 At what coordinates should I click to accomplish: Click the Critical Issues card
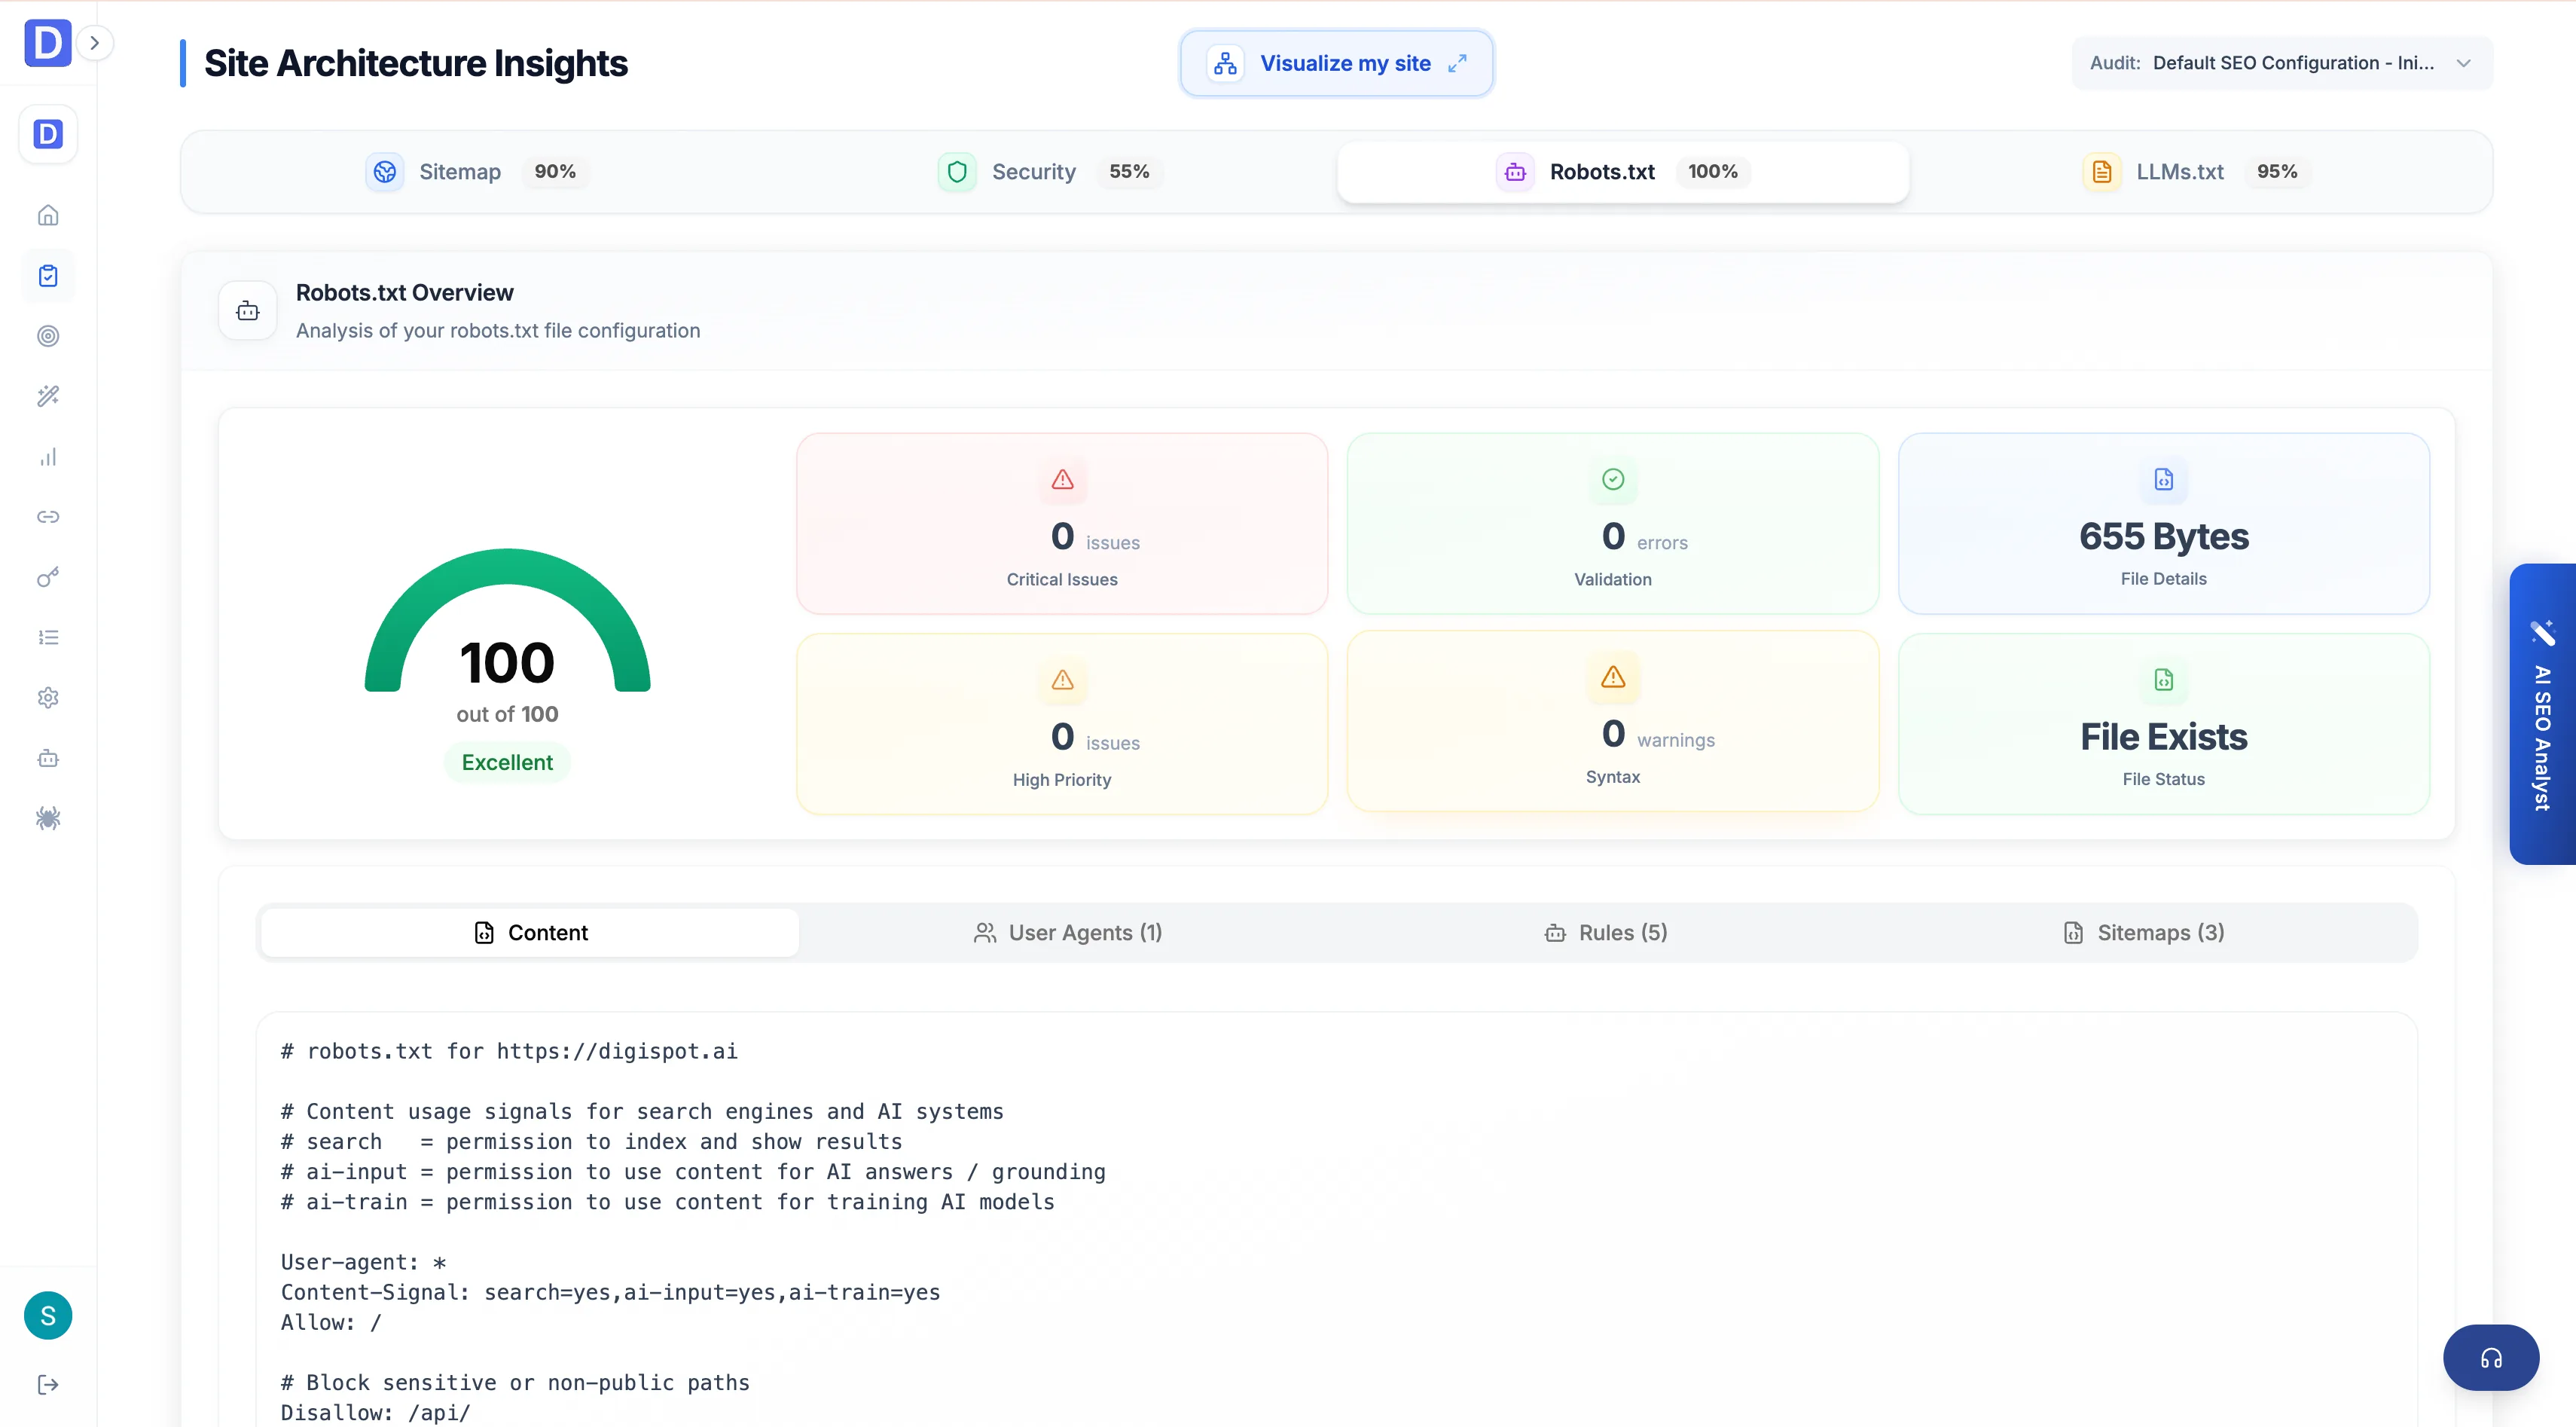pos(1062,524)
